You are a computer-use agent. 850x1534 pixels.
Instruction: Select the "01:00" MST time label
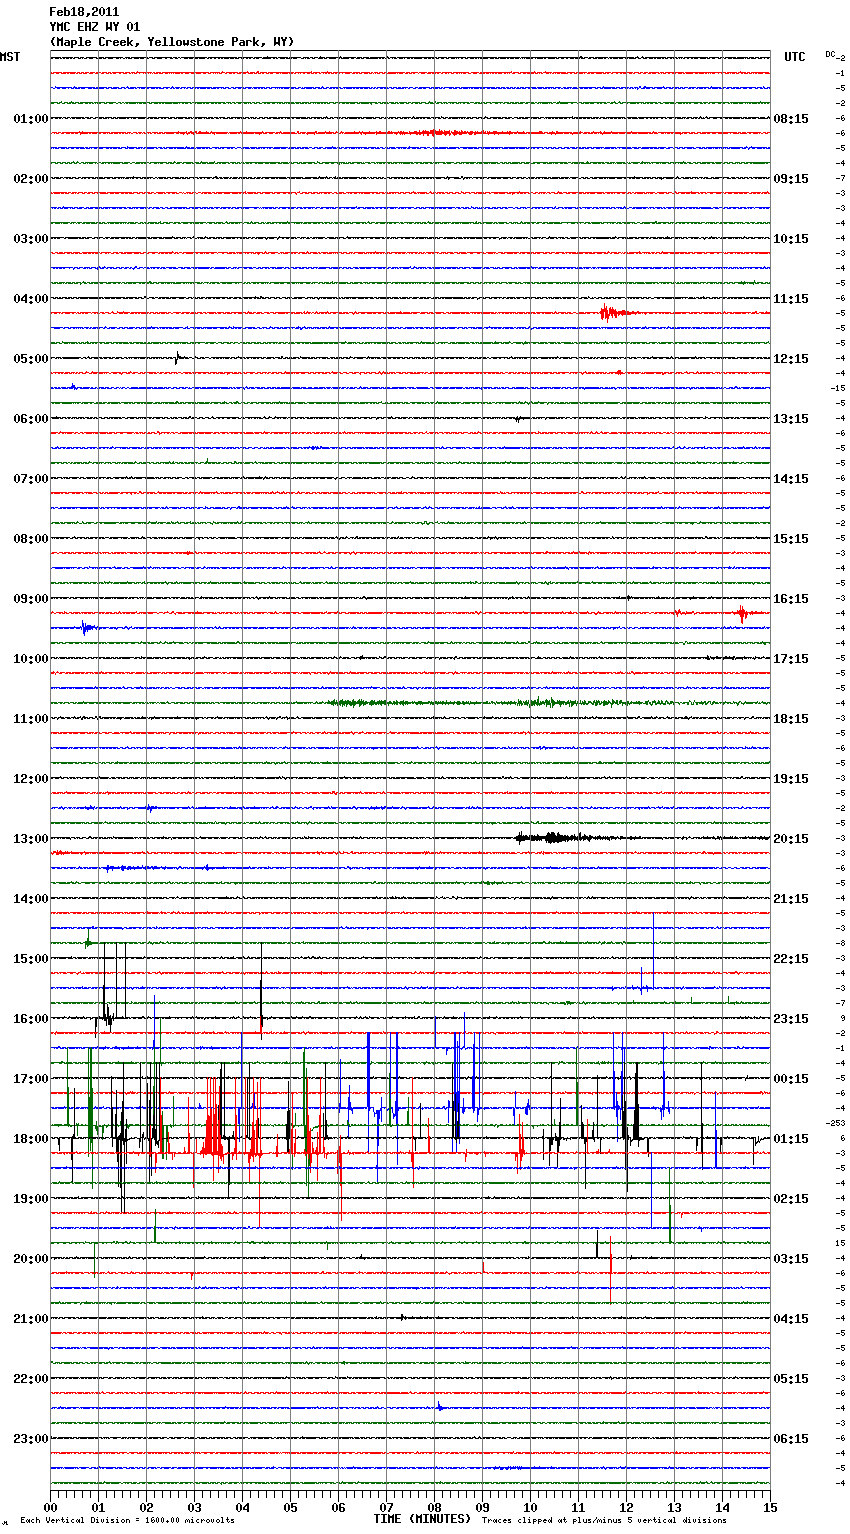[31, 119]
